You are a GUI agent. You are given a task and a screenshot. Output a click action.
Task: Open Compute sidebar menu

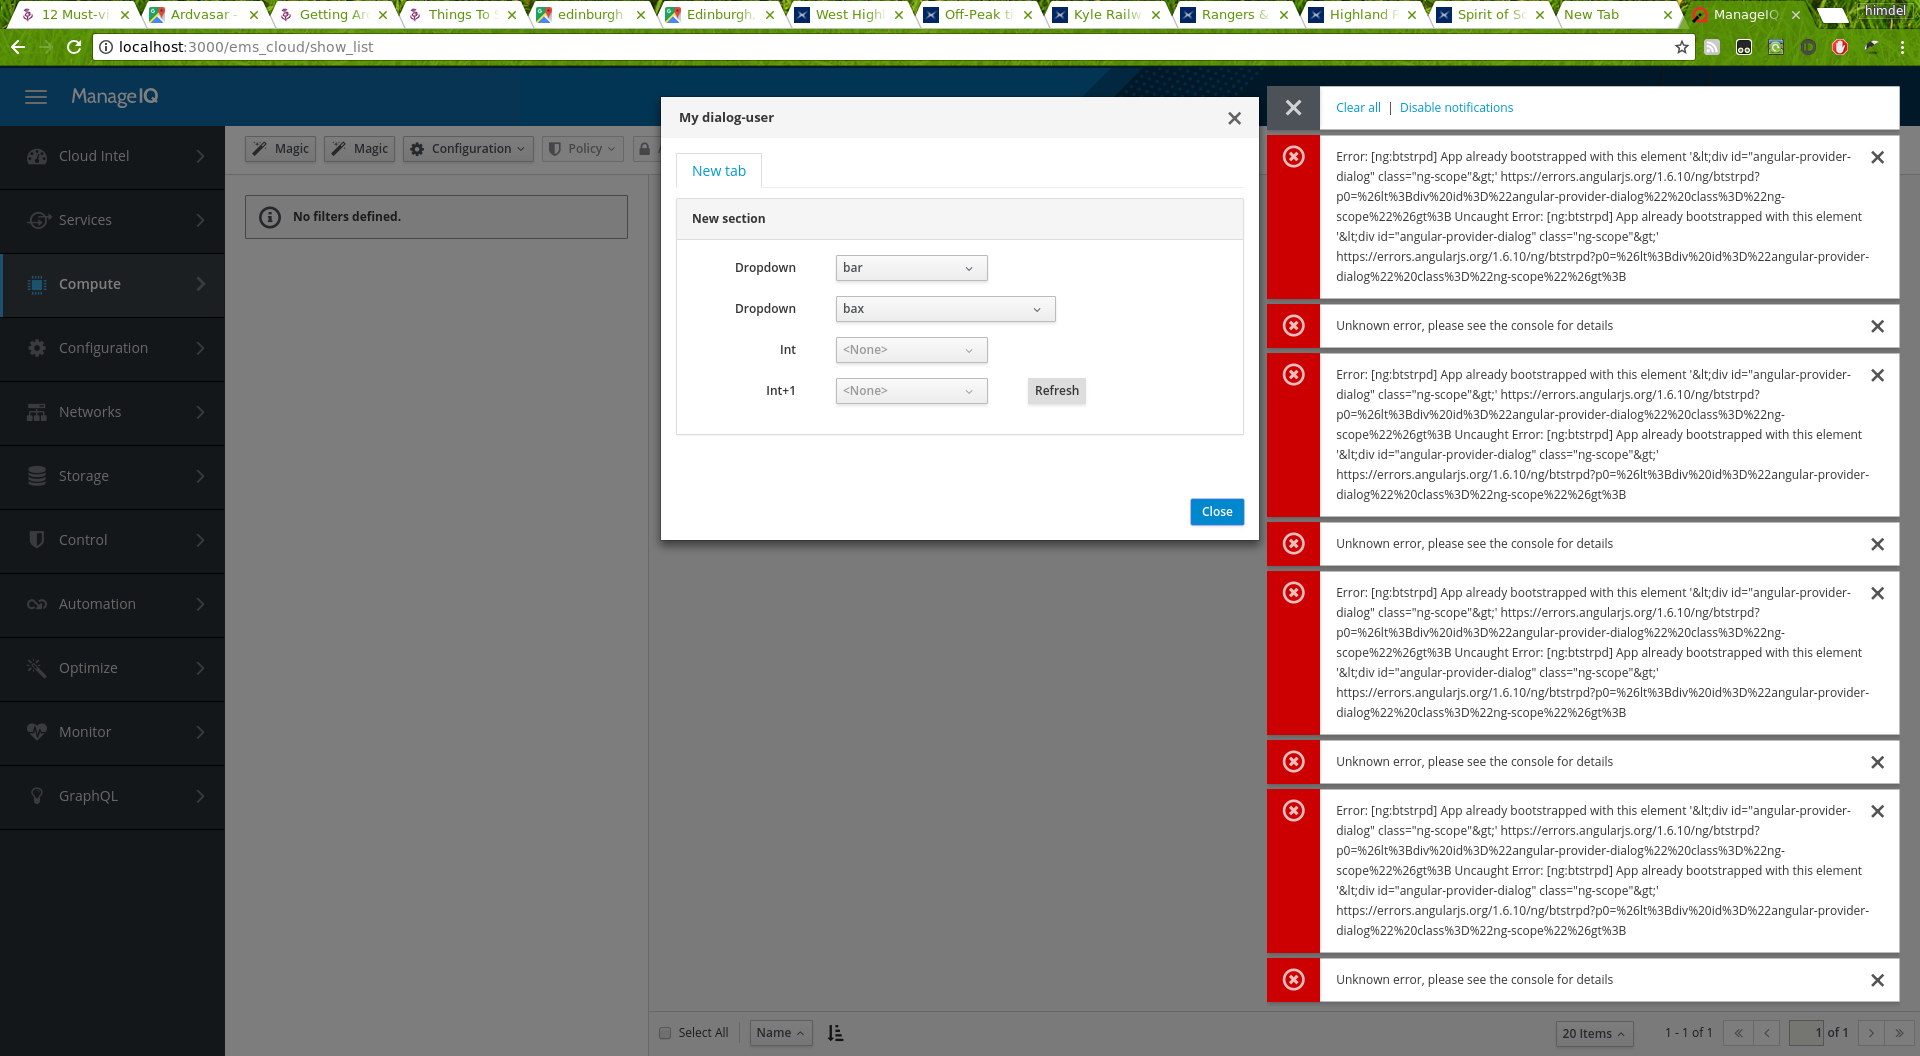coord(112,285)
